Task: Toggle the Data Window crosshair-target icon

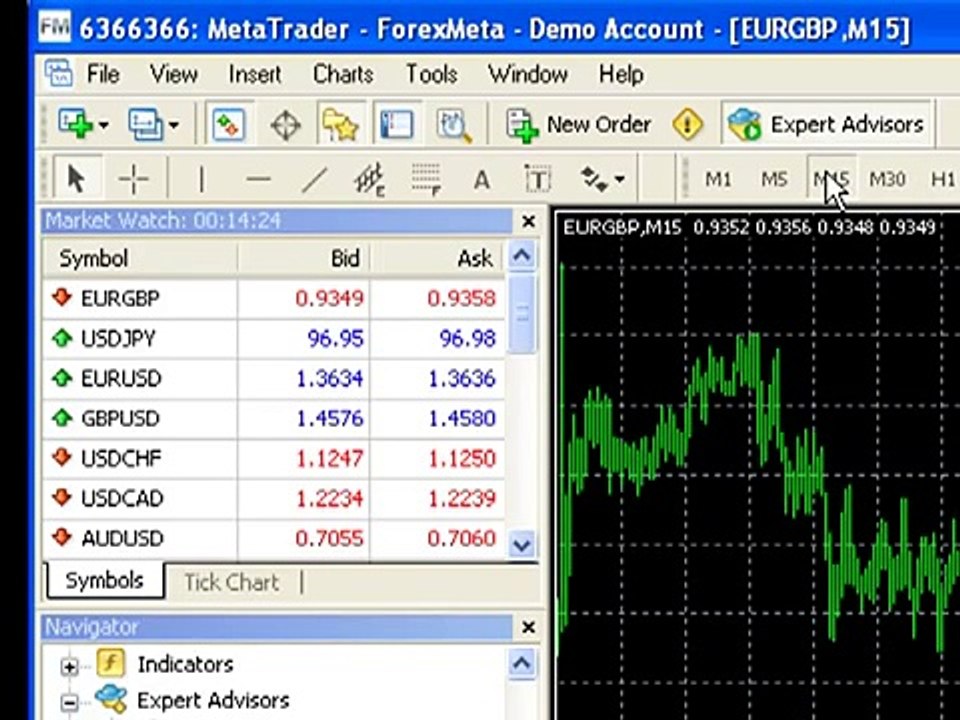Action: coord(285,125)
